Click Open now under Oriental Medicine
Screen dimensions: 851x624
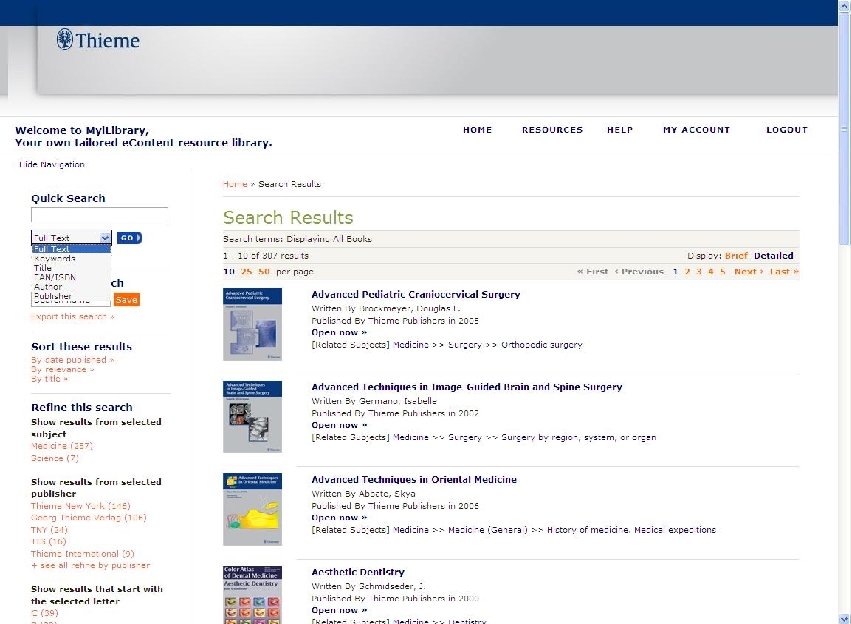[339, 517]
